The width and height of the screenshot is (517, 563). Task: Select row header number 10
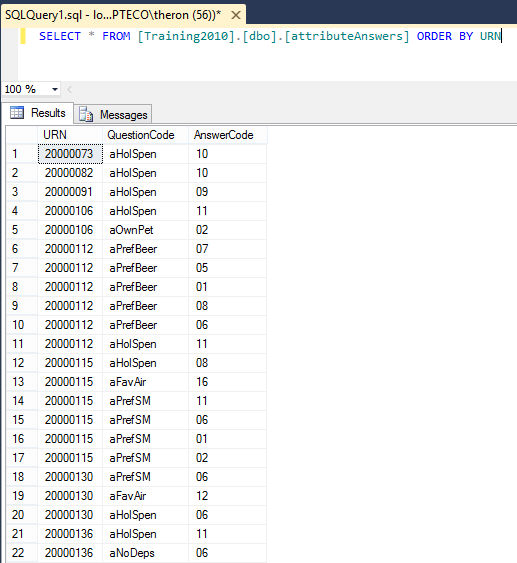[22, 325]
